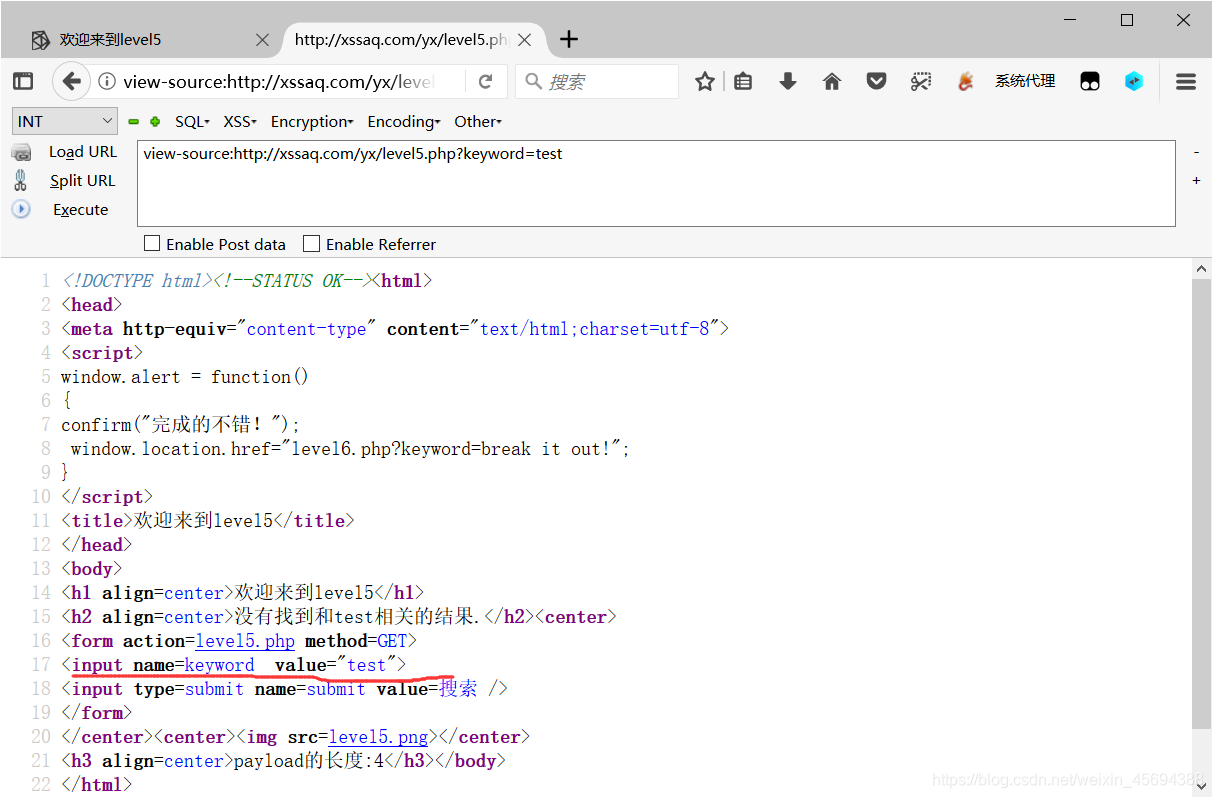Click the Execute play icon

coord(21,210)
